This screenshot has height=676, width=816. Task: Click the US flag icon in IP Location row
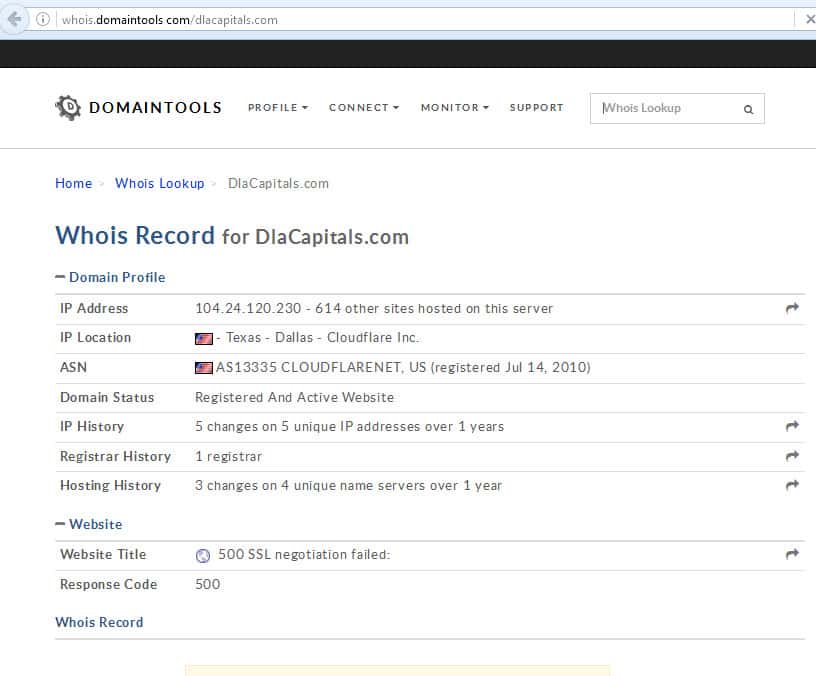point(203,339)
